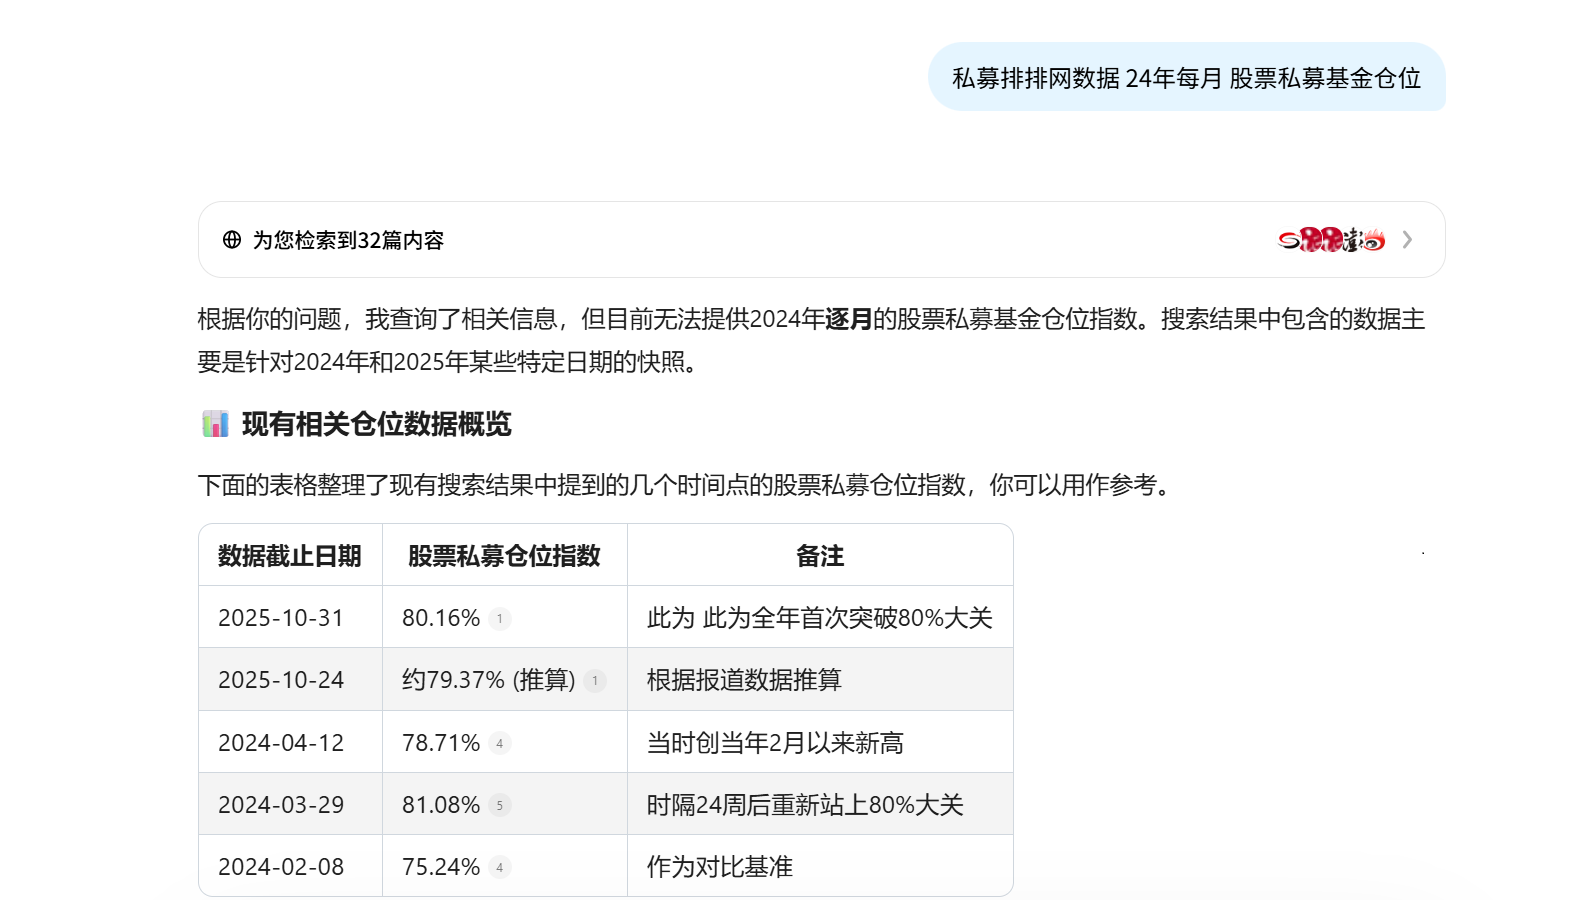1581x900 pixels.
Task: Open citation badge beside 约79.37% (推算)
Action: [x=595, y=681]
